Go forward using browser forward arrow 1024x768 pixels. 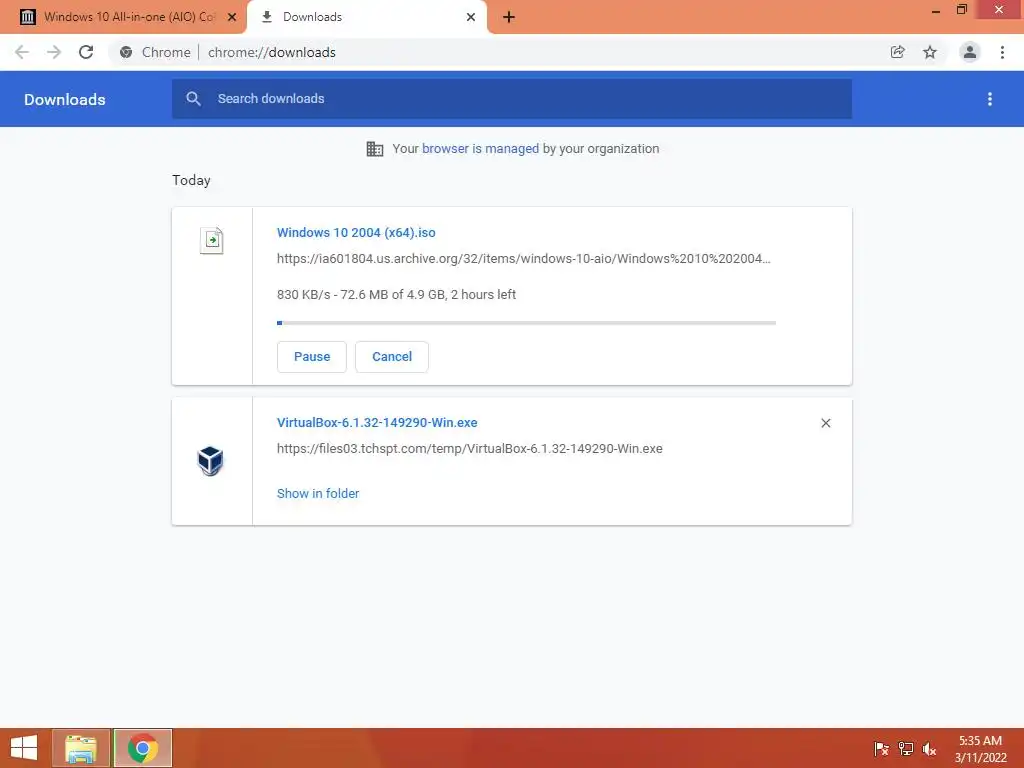pyautogui.click(x=54, y=52)
